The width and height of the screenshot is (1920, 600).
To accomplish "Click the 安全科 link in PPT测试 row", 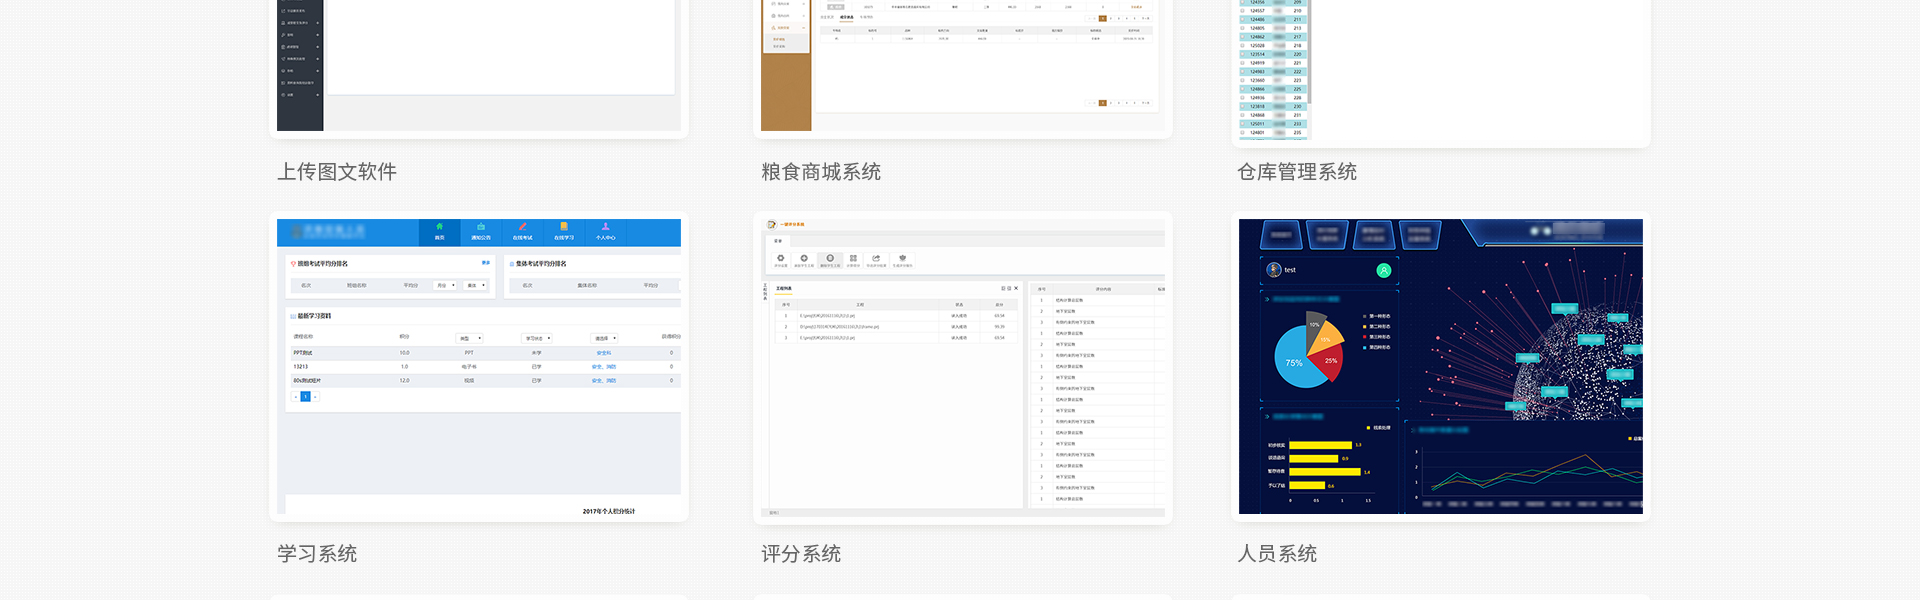I will point(604,353).
